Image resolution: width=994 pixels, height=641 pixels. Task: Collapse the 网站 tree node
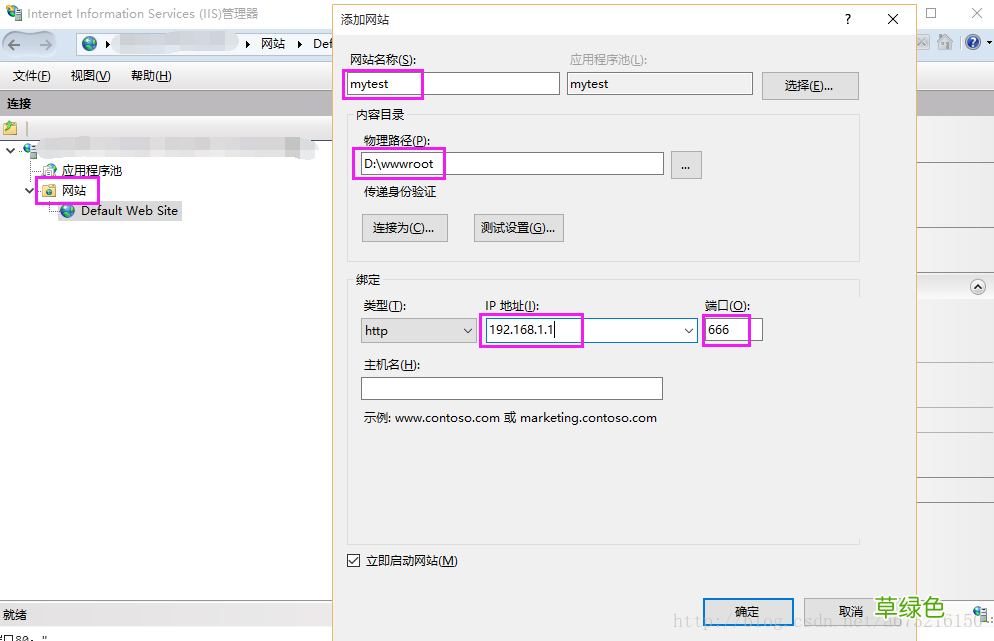tap(29, 190)
